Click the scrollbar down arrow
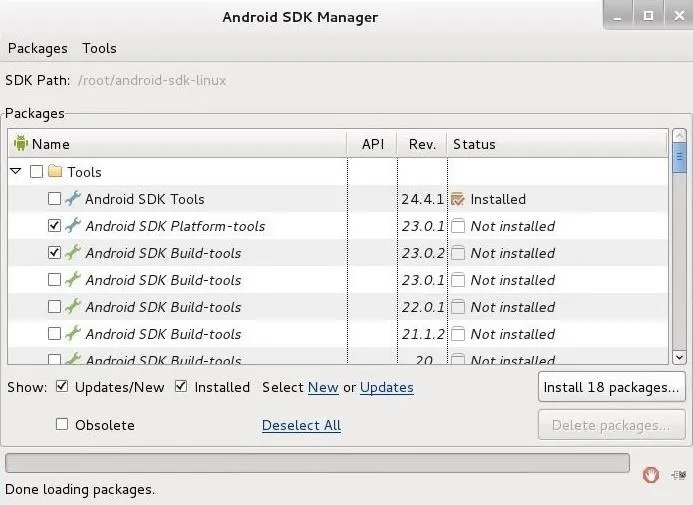The width and height of the screenshot is (693, 505). tap(679, 357)
